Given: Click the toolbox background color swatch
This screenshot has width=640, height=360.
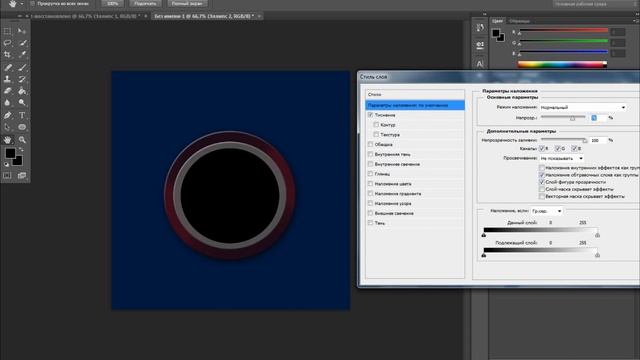Looking at the screenshot, I should pos(18,162).
